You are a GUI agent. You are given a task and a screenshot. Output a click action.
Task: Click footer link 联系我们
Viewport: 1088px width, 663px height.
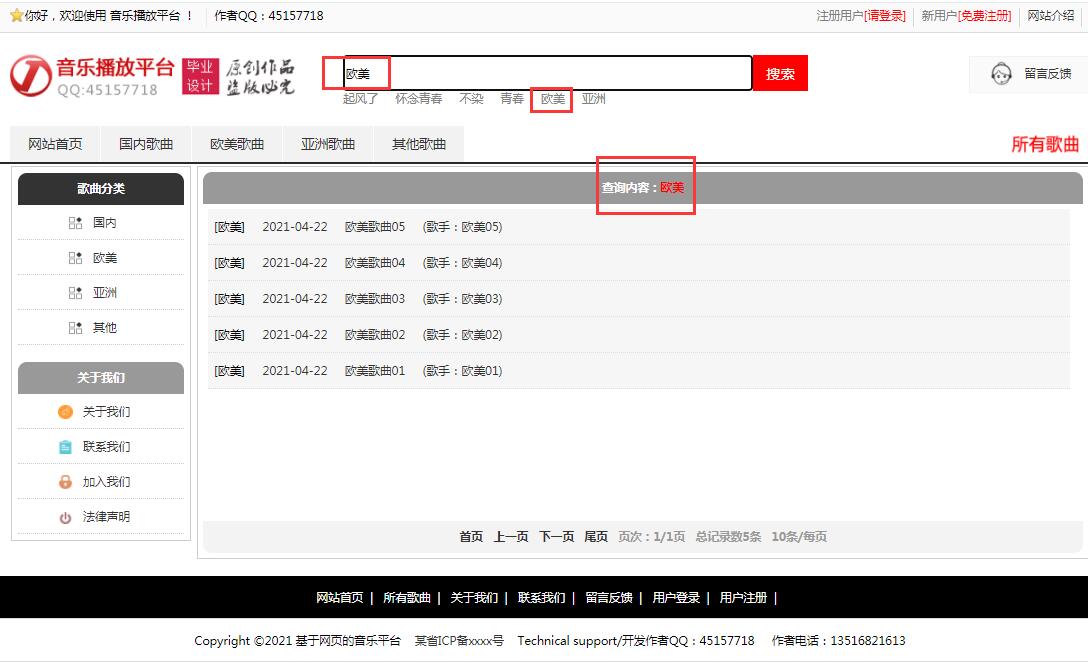(541, 598)
